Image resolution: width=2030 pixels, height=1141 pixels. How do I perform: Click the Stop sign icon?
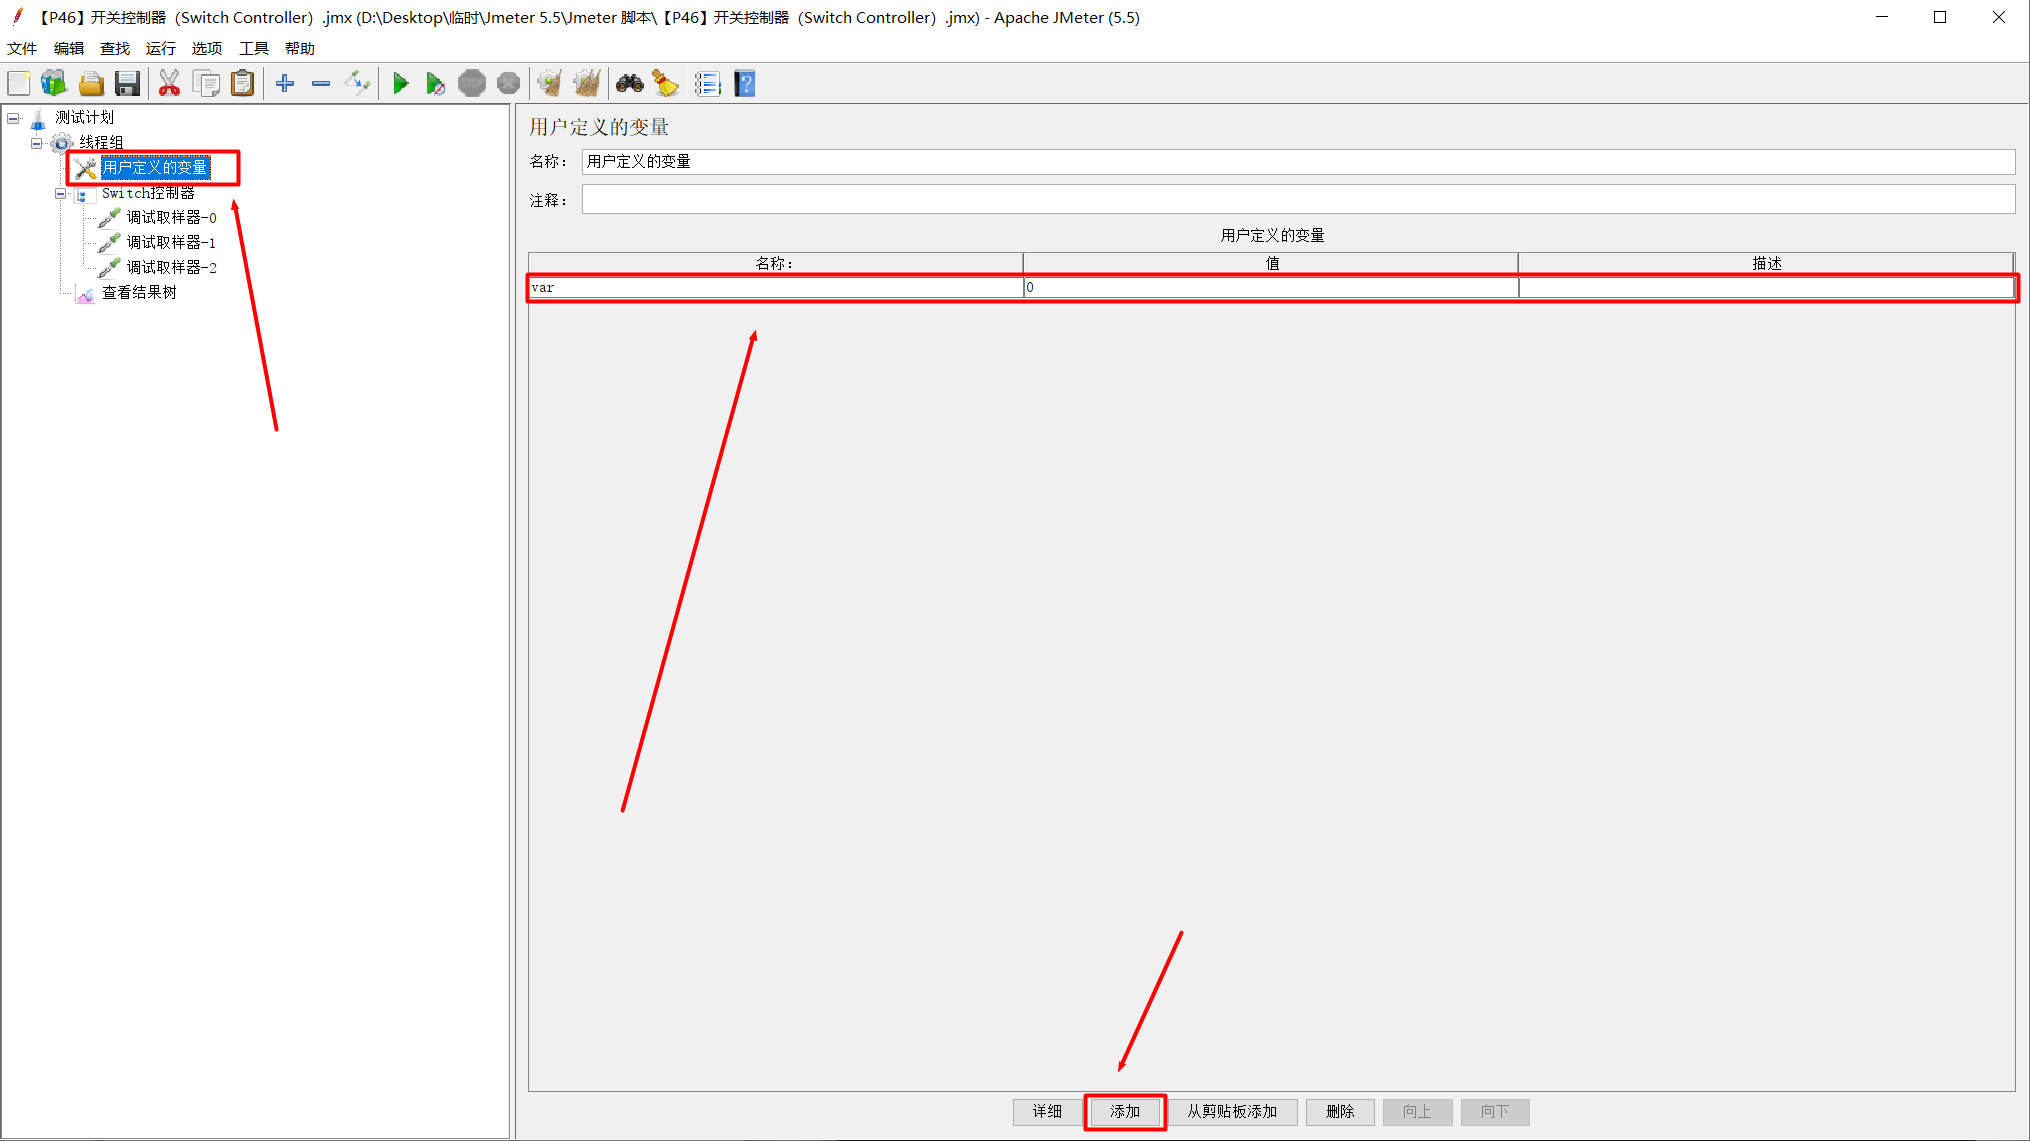coord(472,84)
